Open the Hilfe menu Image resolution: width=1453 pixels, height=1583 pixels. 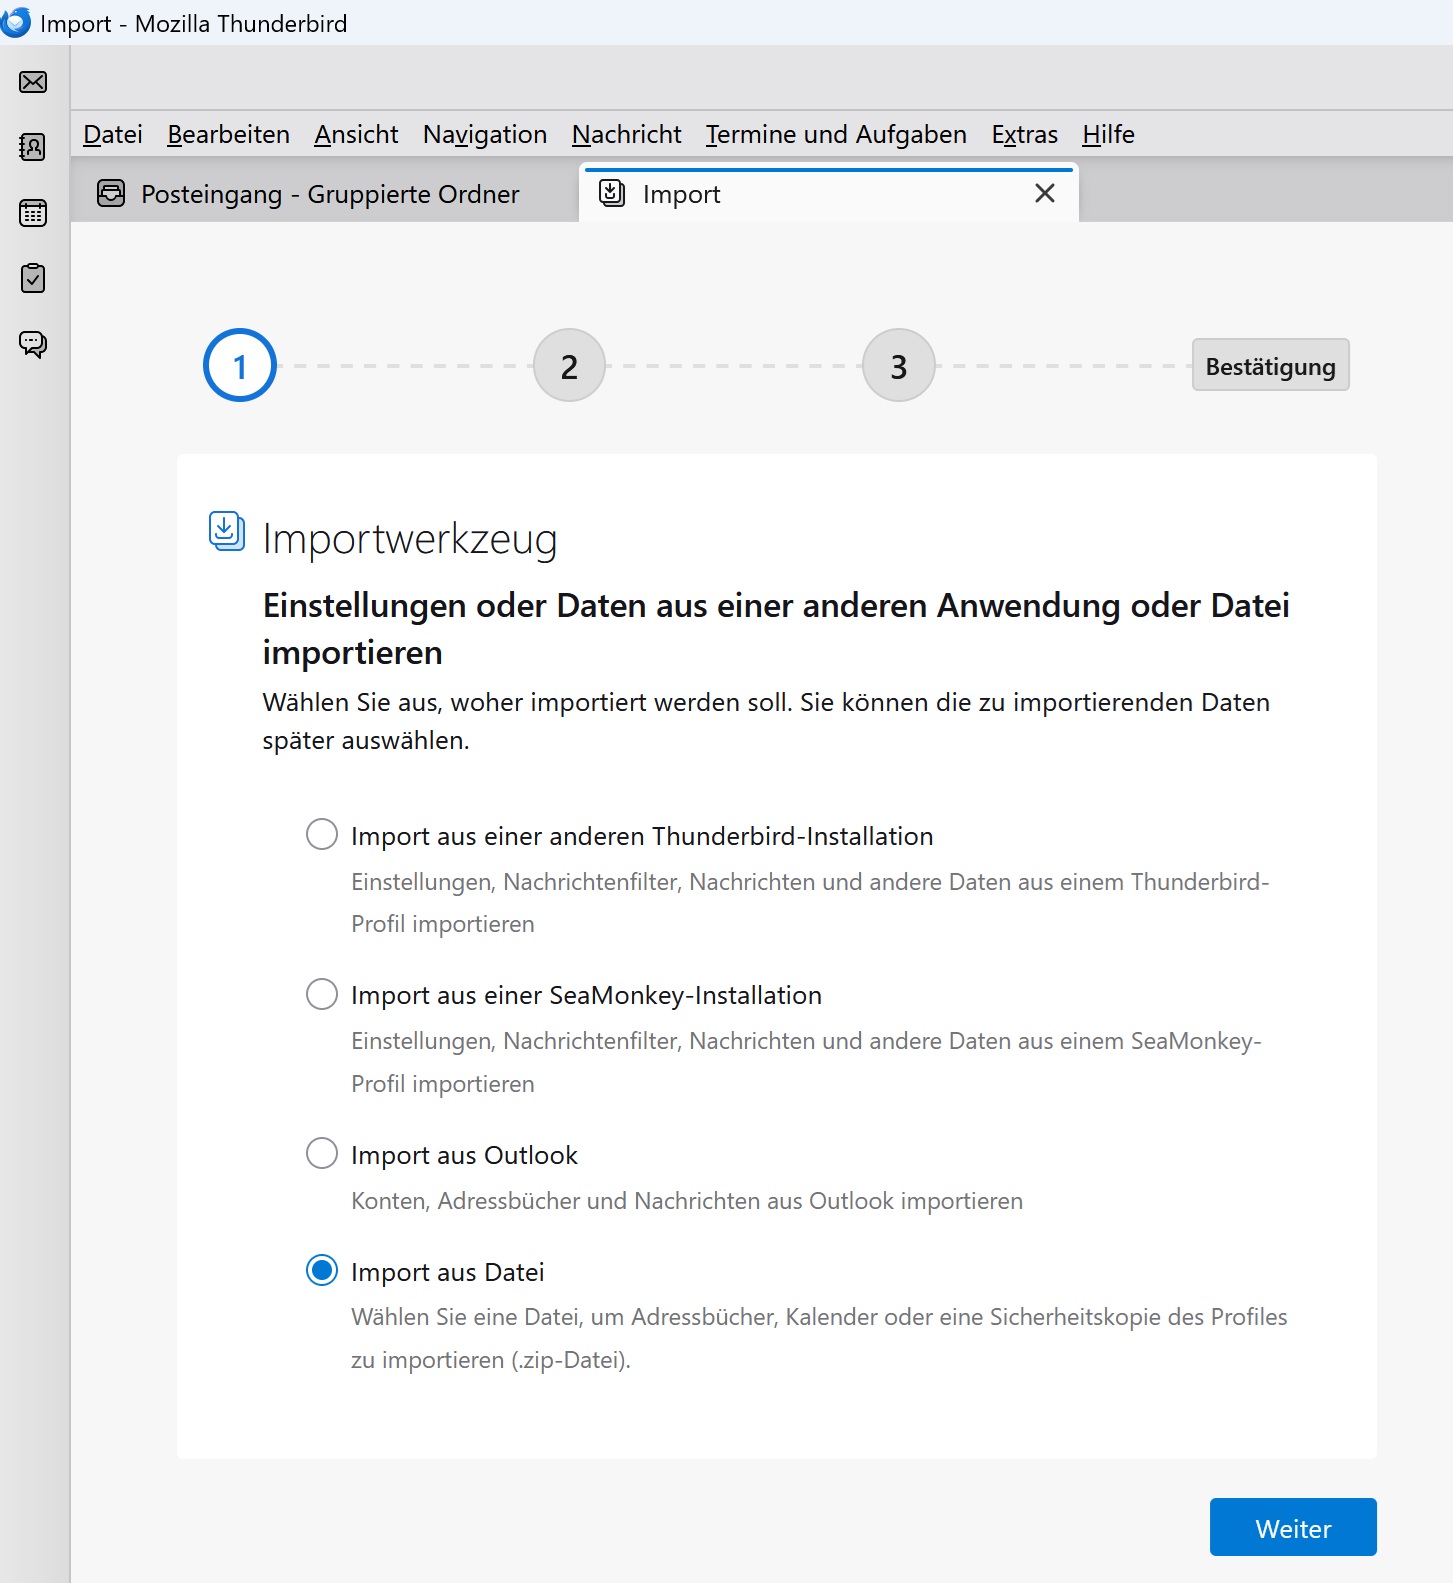(1108, 134)
